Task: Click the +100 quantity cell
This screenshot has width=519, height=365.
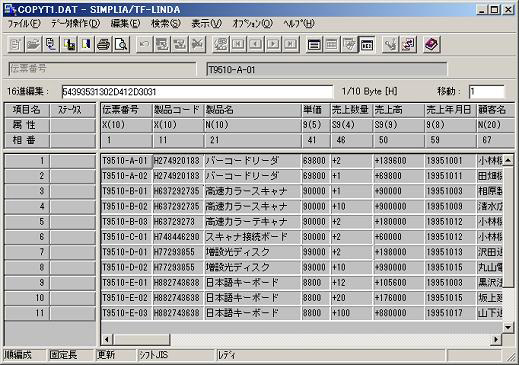Action: [352, 313]
